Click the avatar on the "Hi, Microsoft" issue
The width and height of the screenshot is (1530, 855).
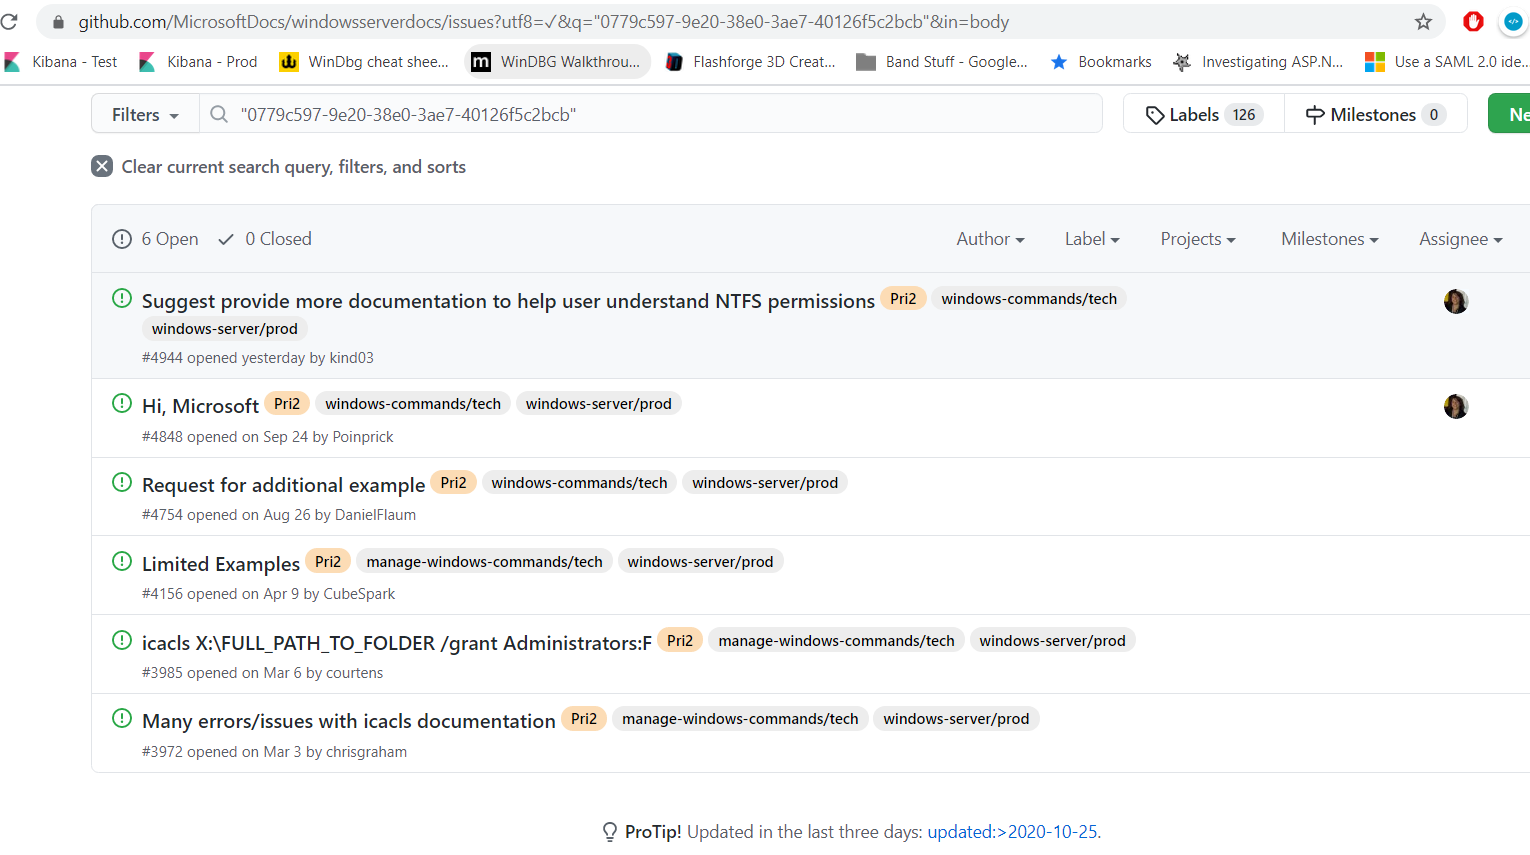tap(1455, 406)
